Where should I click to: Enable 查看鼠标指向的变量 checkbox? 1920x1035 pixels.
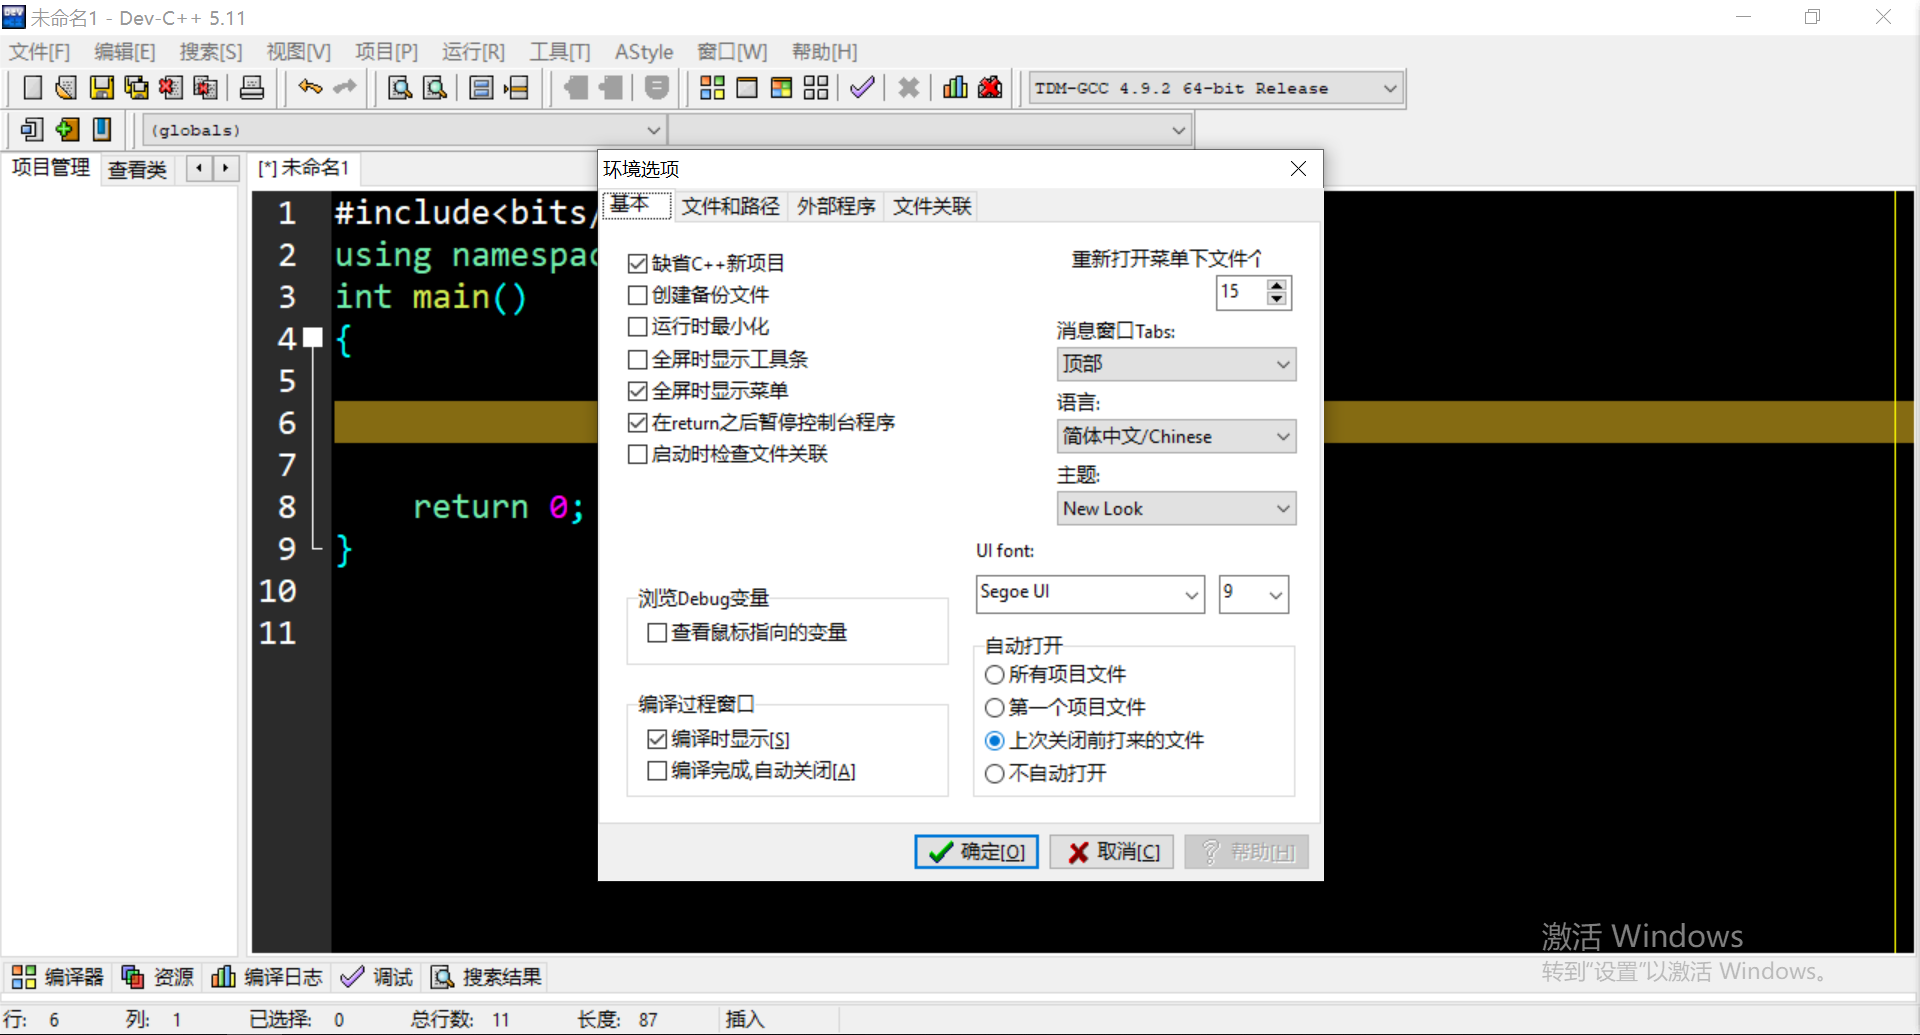657,633
